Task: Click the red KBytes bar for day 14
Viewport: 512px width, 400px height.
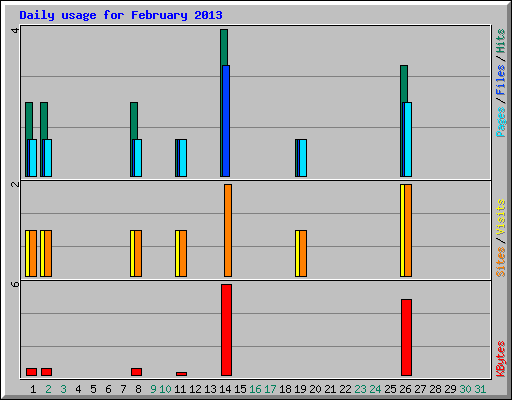Action: (226, 330)
